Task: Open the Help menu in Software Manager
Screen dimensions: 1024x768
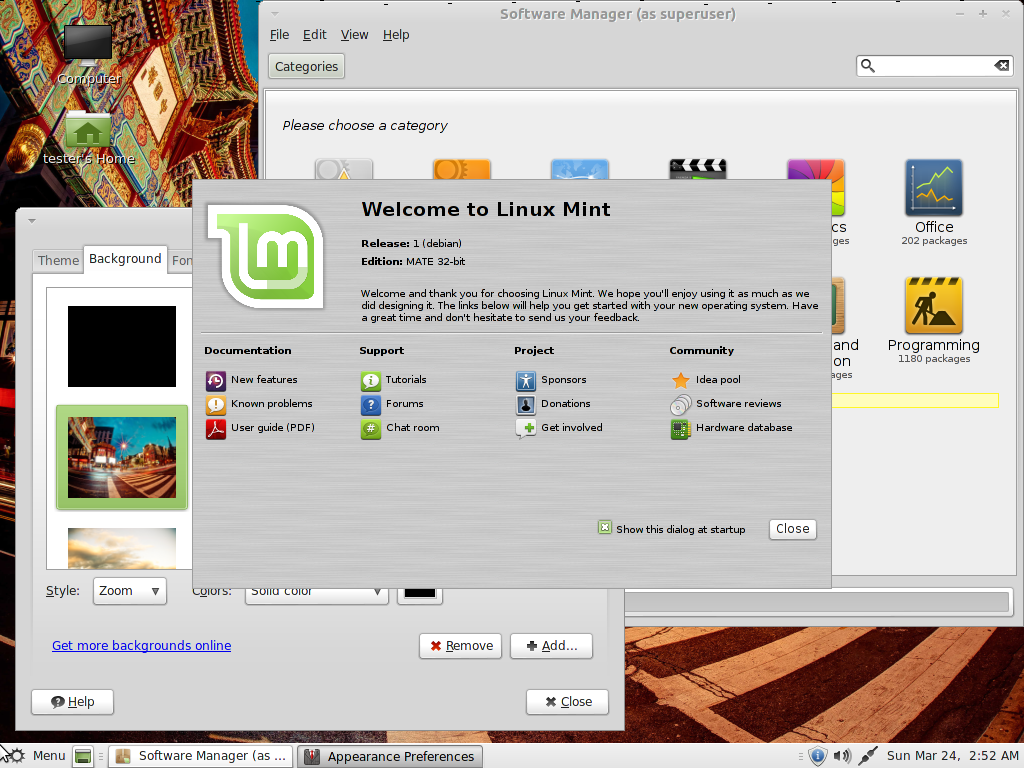Action: tap(396, 35)
